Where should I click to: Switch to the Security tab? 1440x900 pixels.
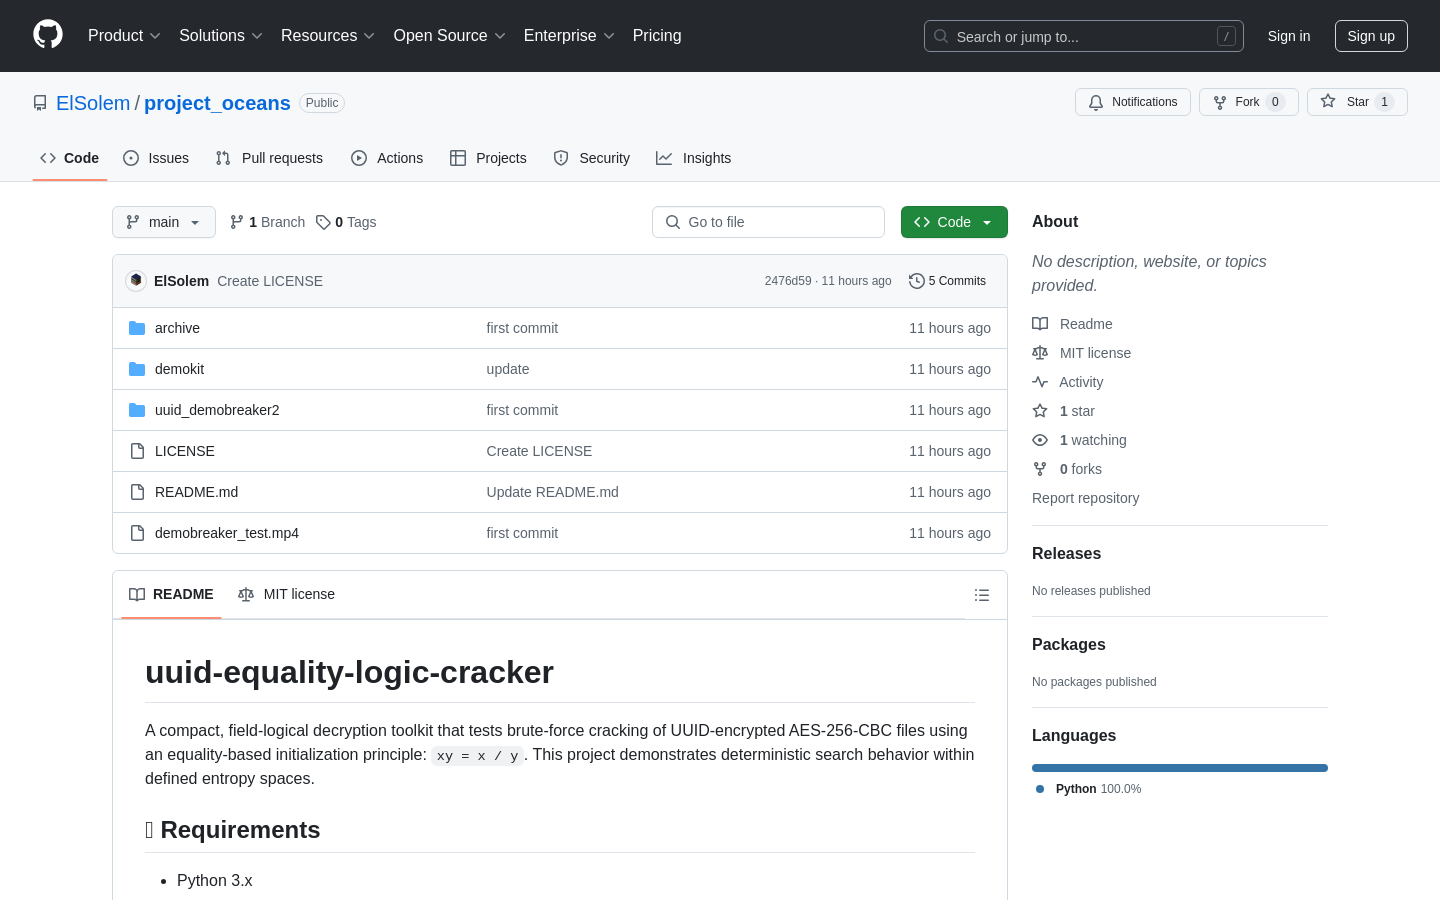[x=592, y=158]
